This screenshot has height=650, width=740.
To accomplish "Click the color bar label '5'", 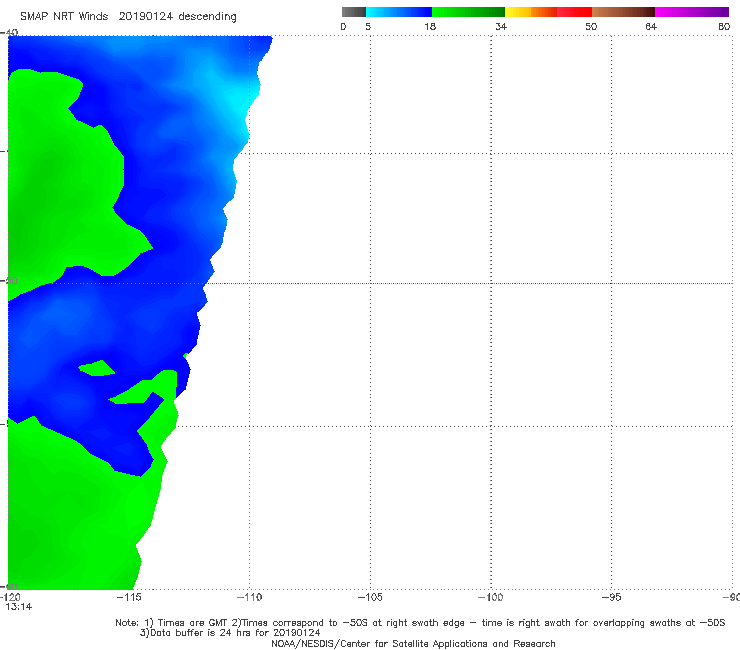I will pyautogui.click(x=368, y=26).
